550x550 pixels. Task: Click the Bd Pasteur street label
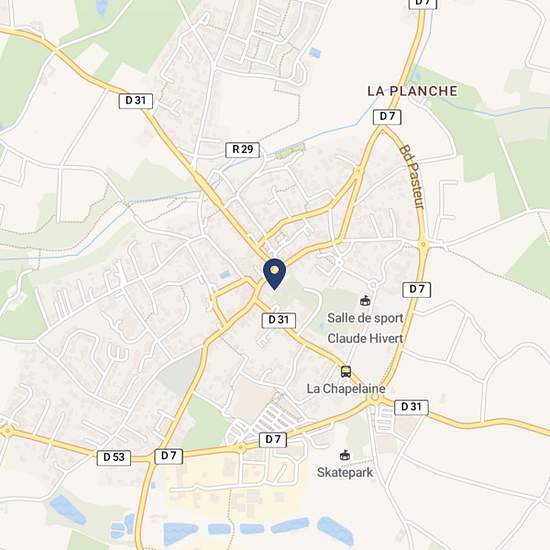tap(412, 177)
